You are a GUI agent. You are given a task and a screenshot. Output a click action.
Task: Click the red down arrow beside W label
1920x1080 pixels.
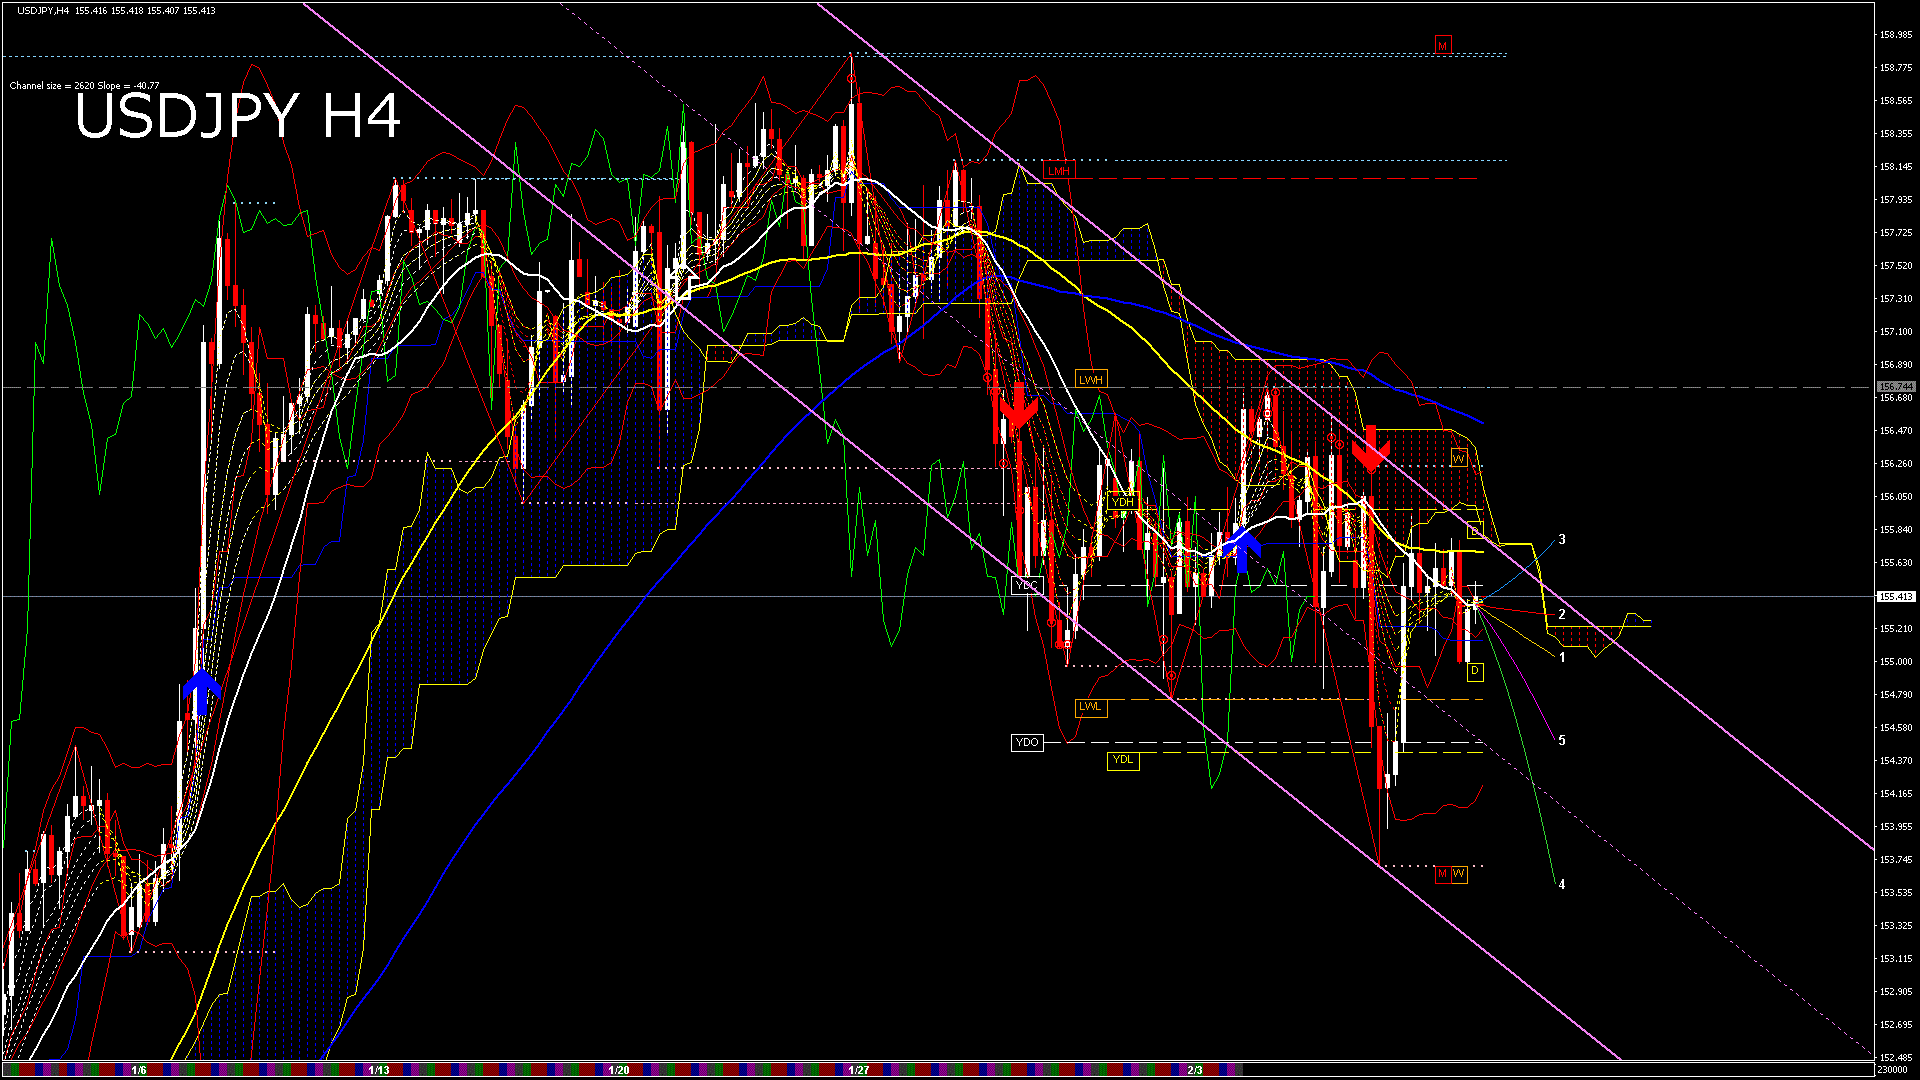[1371, 448]
